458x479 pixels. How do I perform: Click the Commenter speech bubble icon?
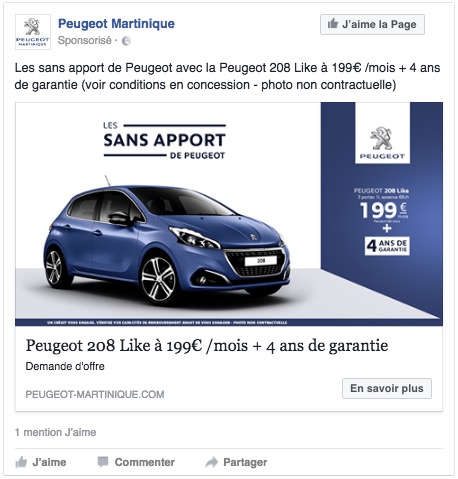click(x=103, y=462)
